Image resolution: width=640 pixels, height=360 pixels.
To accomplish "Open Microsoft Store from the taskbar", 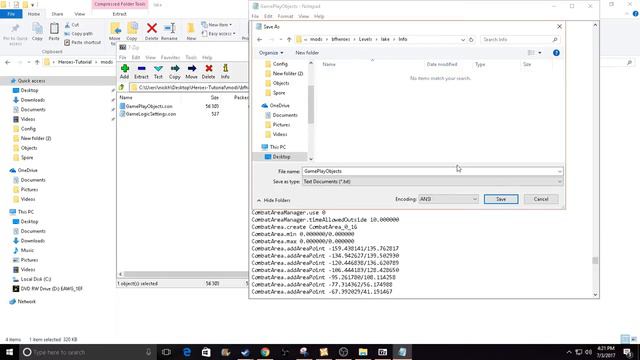I will (206, 352).
